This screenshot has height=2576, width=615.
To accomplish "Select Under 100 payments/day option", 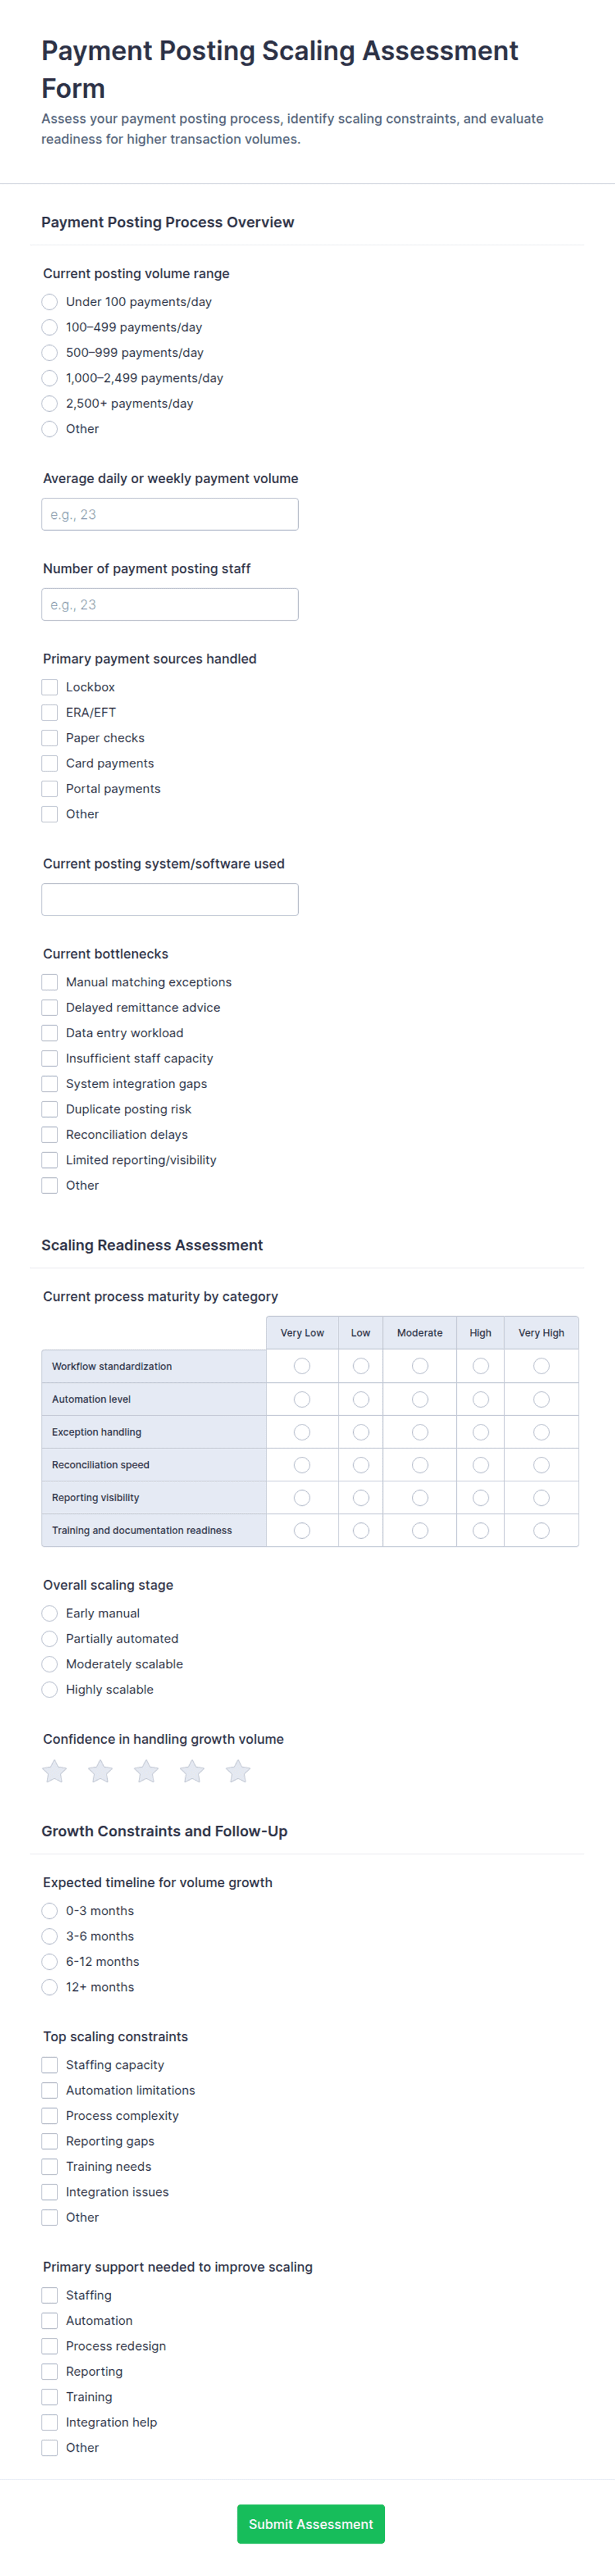I will point(50,302).
